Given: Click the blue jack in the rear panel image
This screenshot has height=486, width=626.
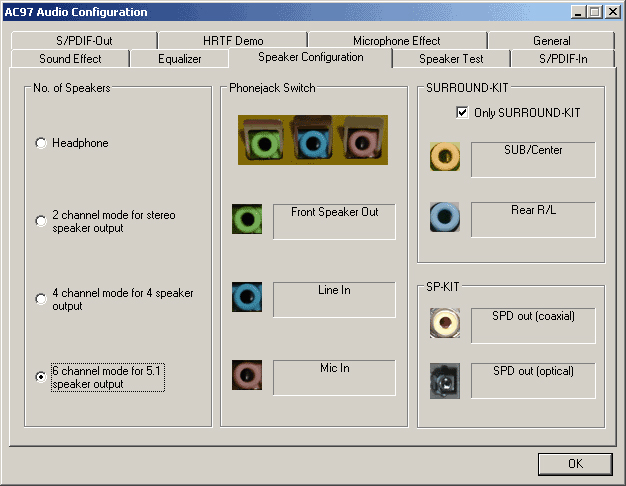Looking at the screenshot, I should point(313,143).
